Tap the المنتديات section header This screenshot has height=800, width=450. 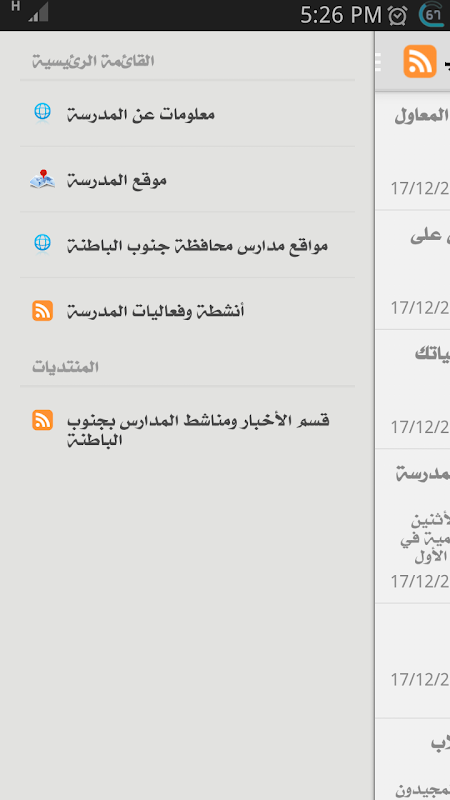click(65, 367)
